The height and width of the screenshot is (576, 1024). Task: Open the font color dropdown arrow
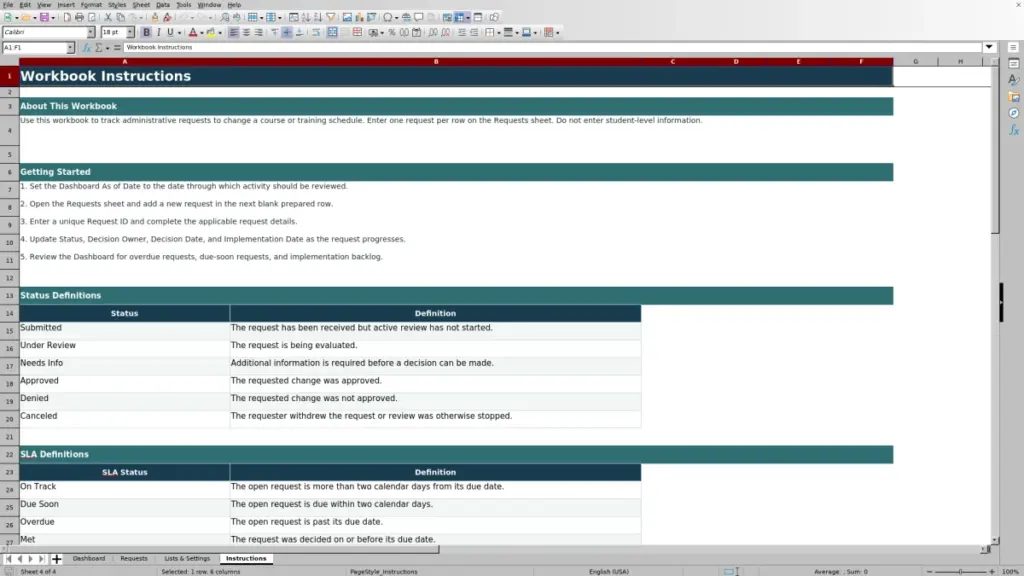[x=201, y=33]
